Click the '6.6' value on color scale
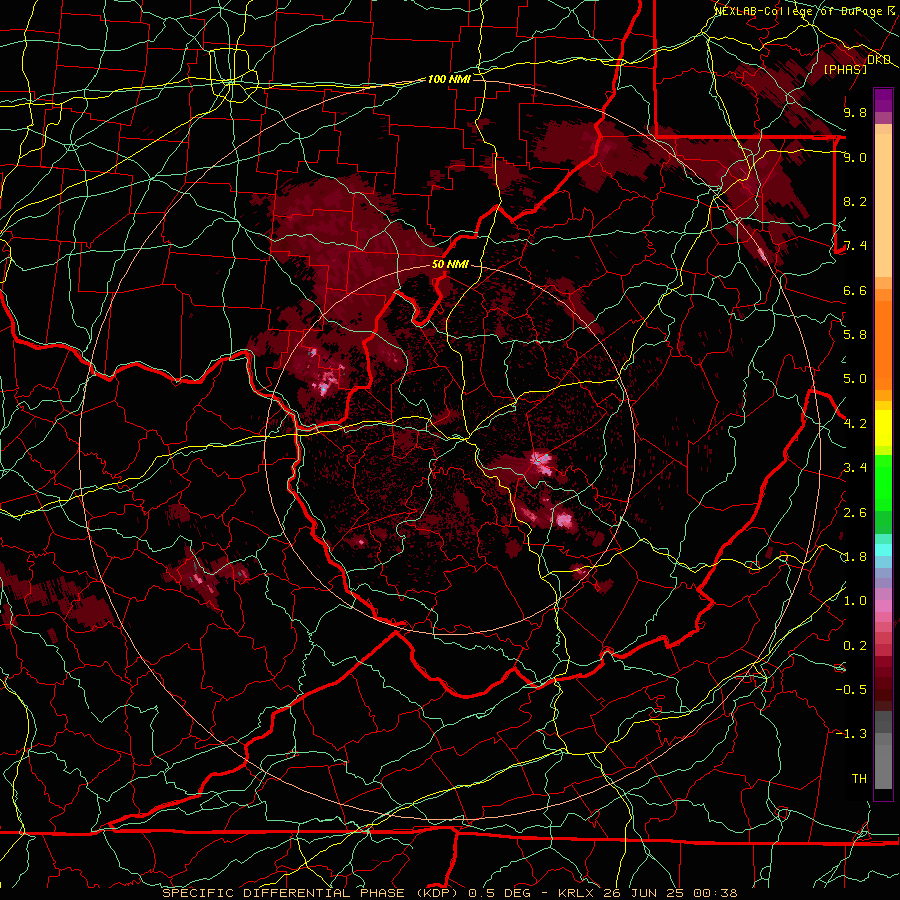Viewport: 900px width, 900px height. (855, 290)
